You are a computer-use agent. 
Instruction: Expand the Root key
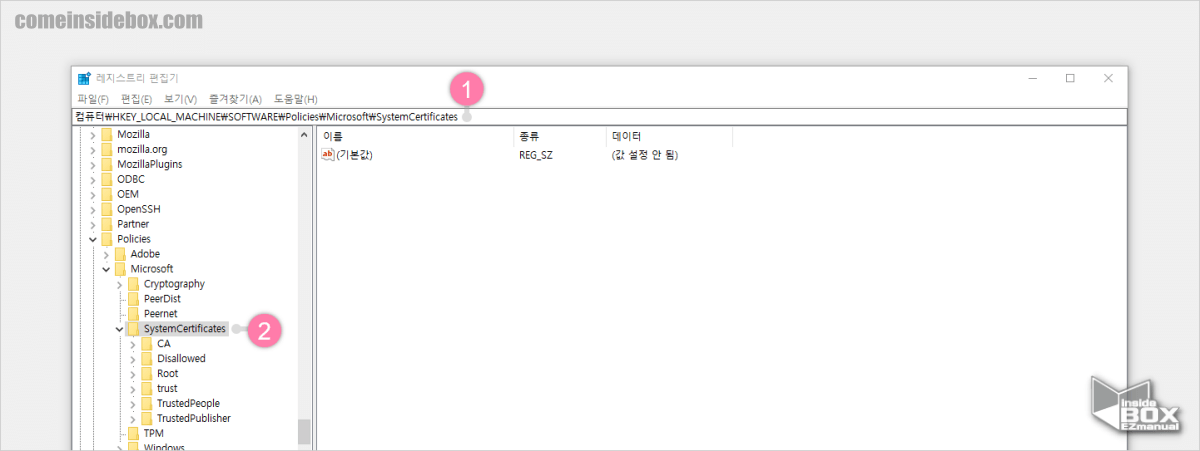(x=132, y=374)
